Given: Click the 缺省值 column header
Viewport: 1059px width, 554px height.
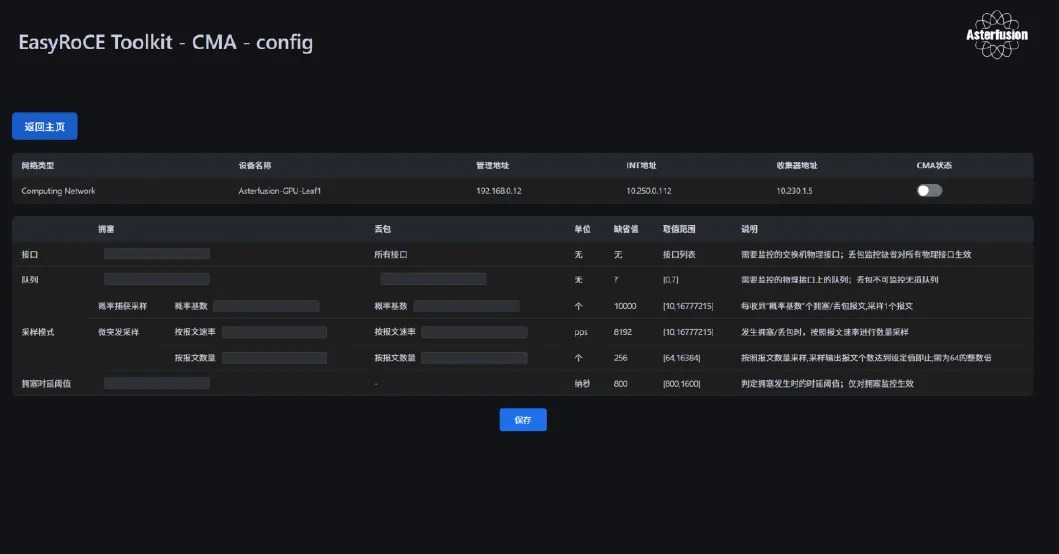Looking at the screenshot, I should tap(626, 229).
